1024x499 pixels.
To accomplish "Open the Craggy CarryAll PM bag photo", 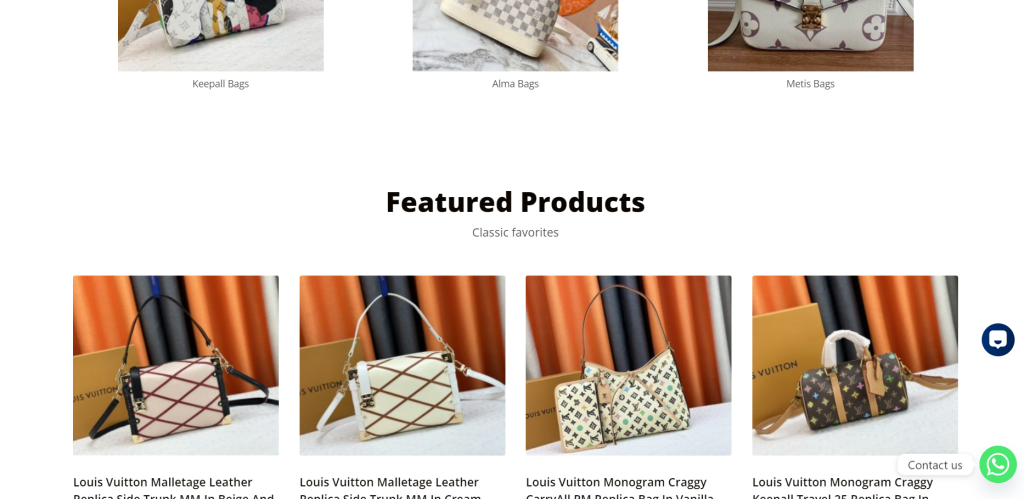I will click(x=628, y=365).
